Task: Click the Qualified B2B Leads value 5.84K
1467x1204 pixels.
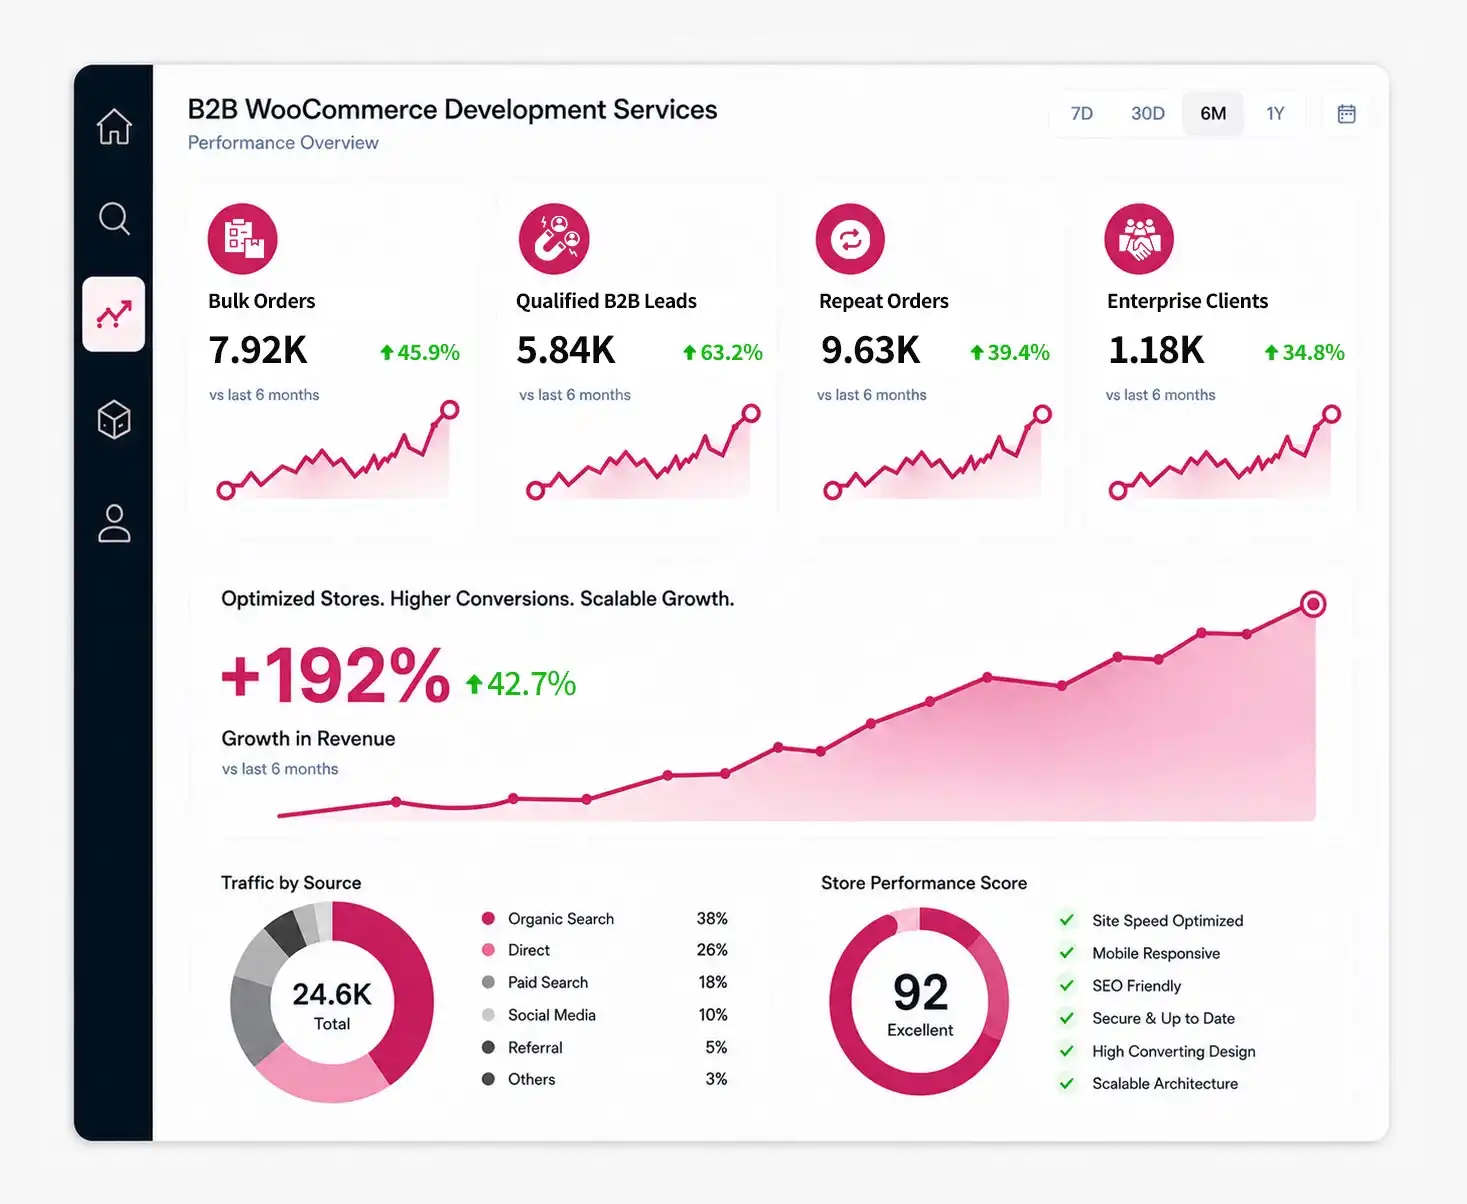Action: tap(566, 350)
